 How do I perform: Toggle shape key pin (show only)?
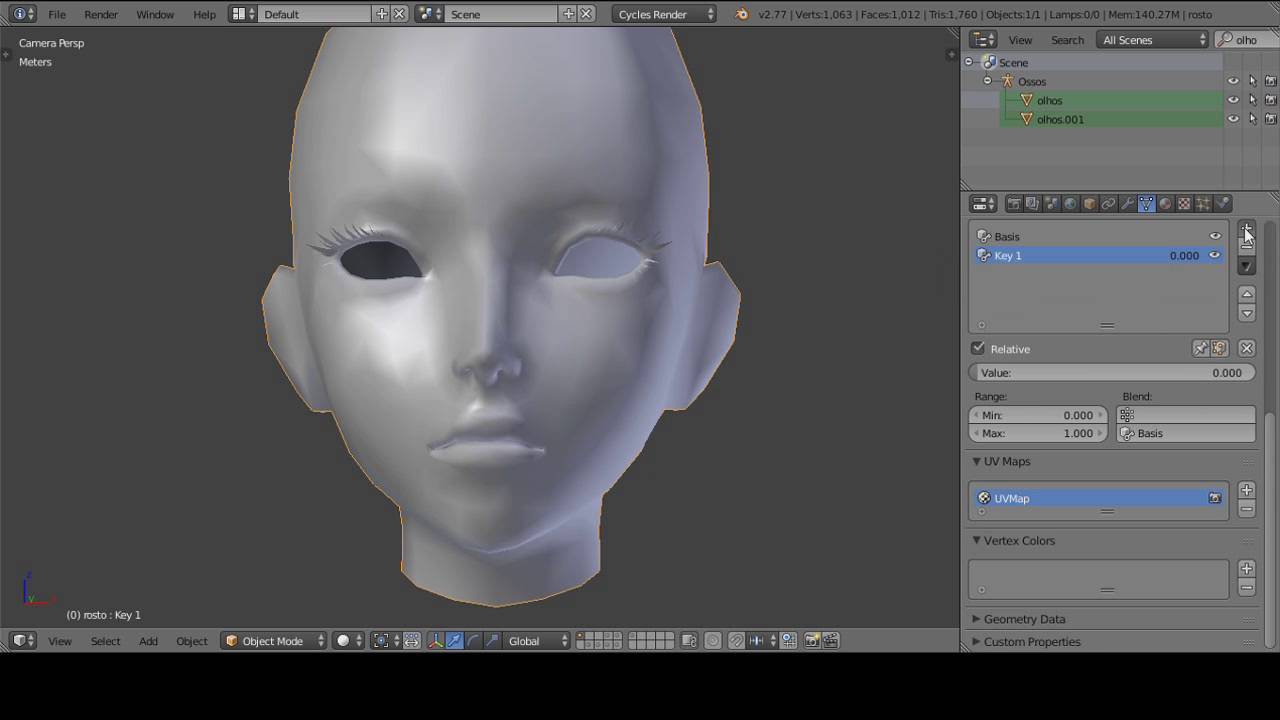pyautogui.click(x=1200, y=349)
